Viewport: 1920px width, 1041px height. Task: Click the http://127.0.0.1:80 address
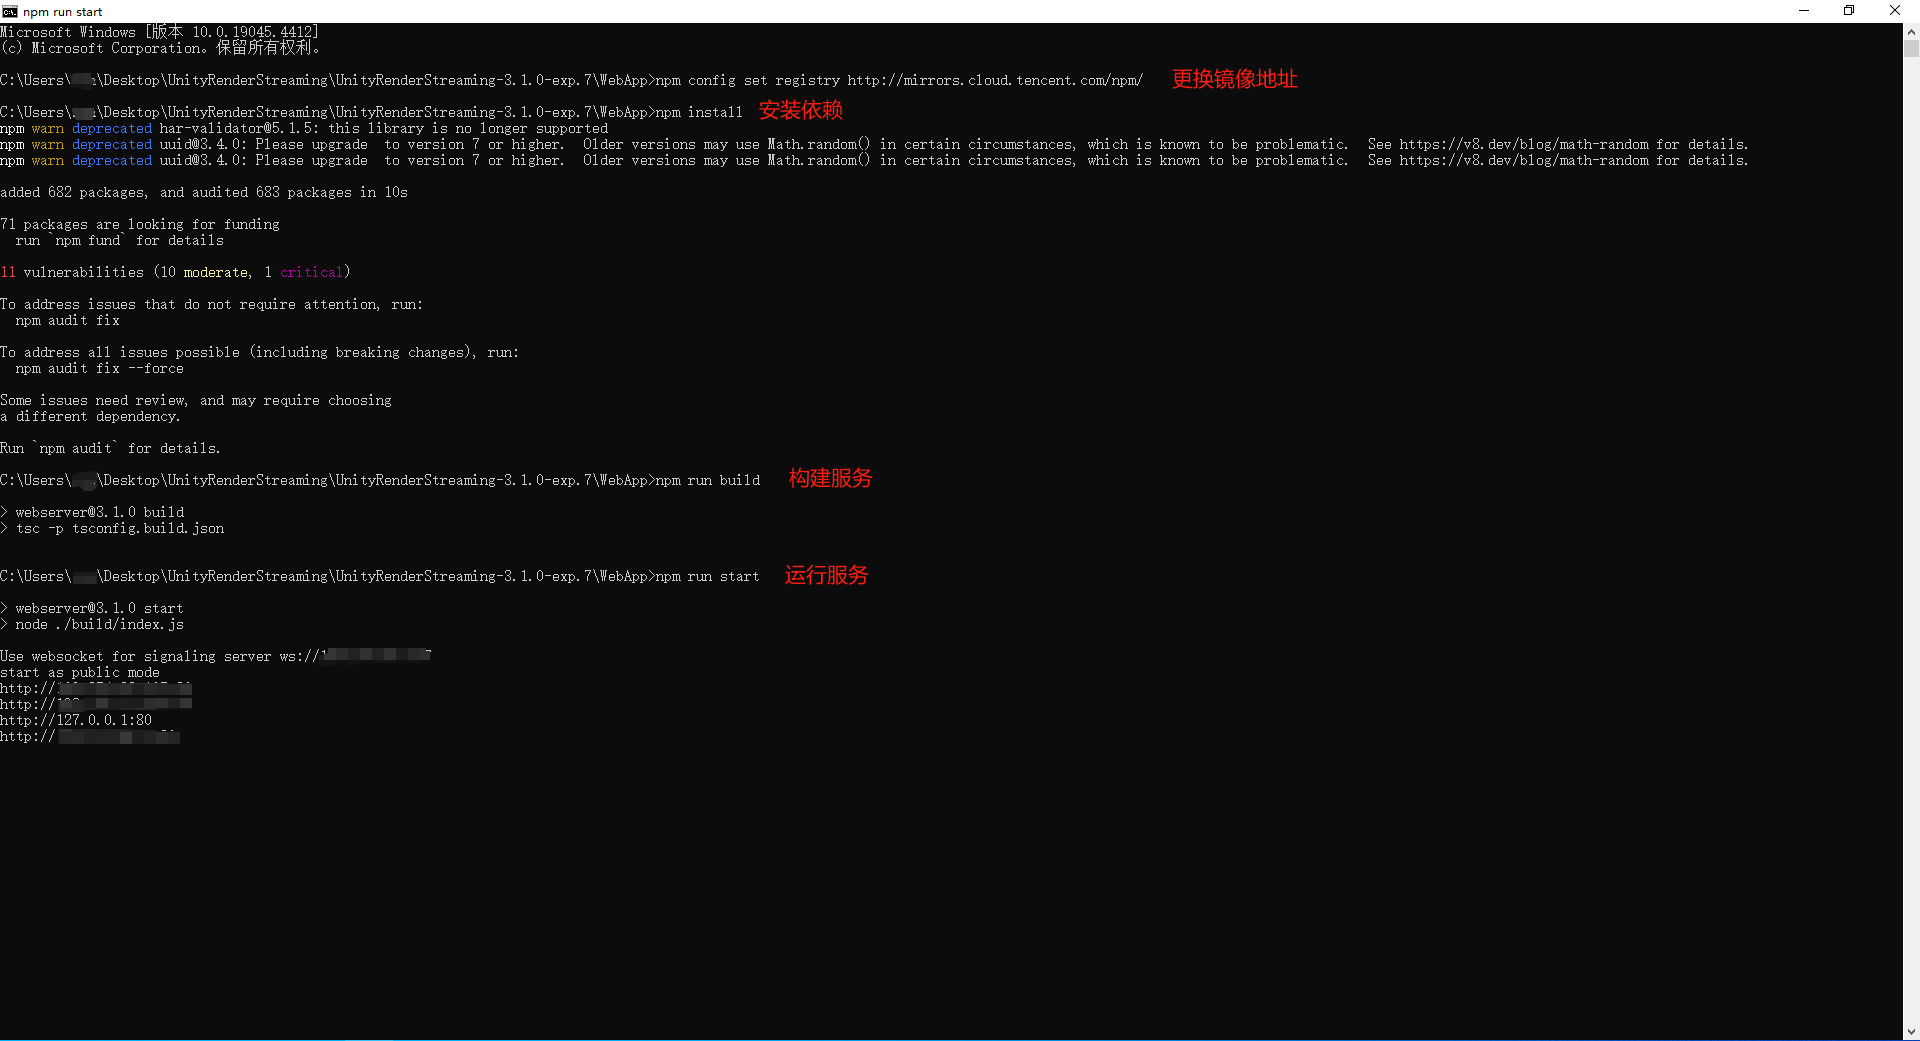click(76, 720)
